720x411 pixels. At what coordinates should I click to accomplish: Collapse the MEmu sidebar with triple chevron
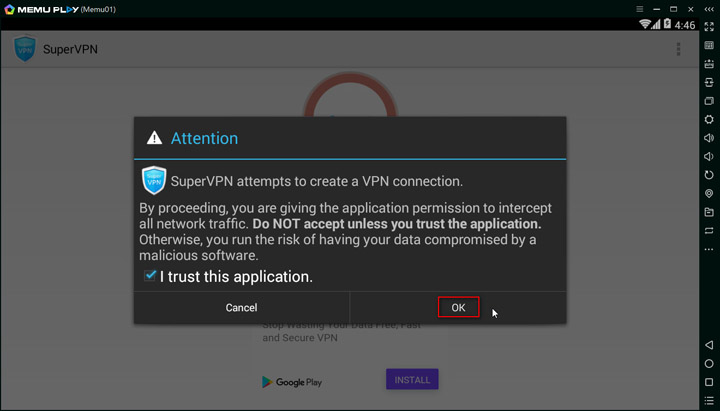pyautogui.click(x=709, y=9)
